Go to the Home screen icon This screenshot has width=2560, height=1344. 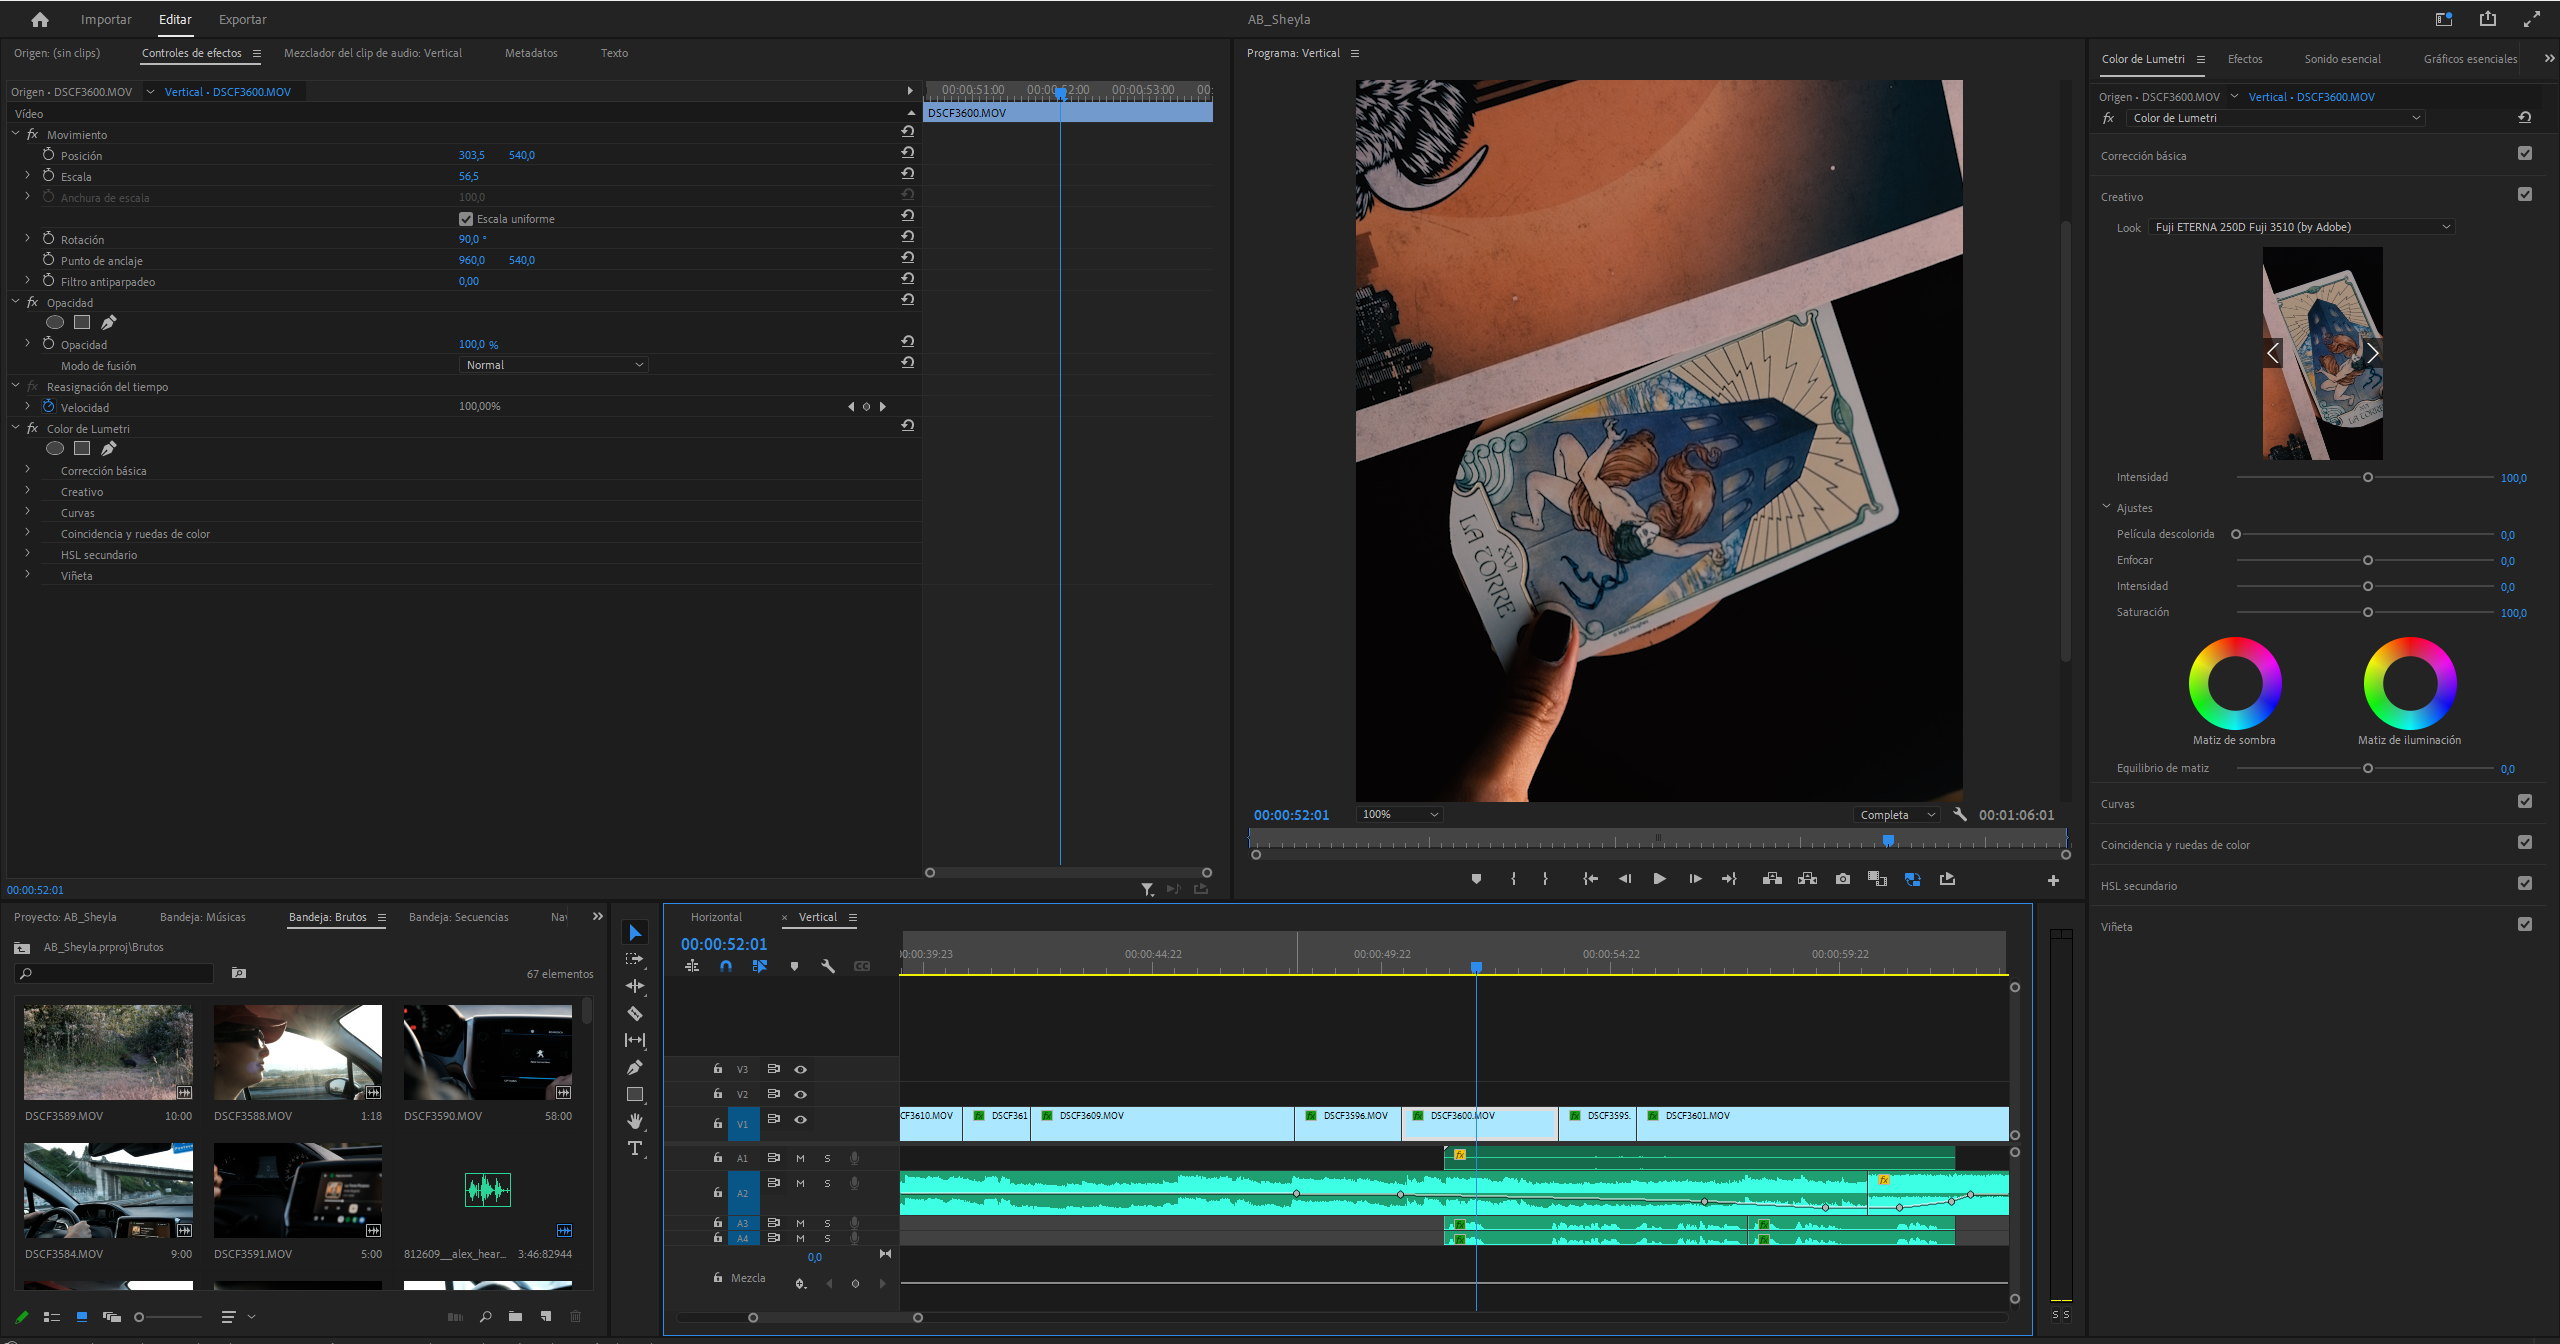(40, 19)
